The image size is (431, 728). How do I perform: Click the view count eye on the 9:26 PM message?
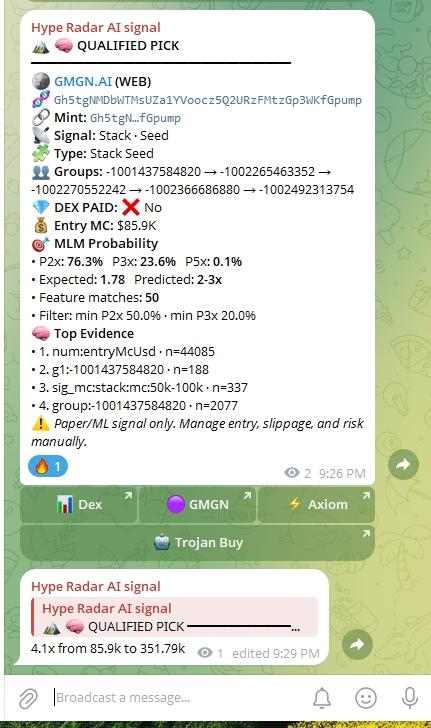(292, 473)
